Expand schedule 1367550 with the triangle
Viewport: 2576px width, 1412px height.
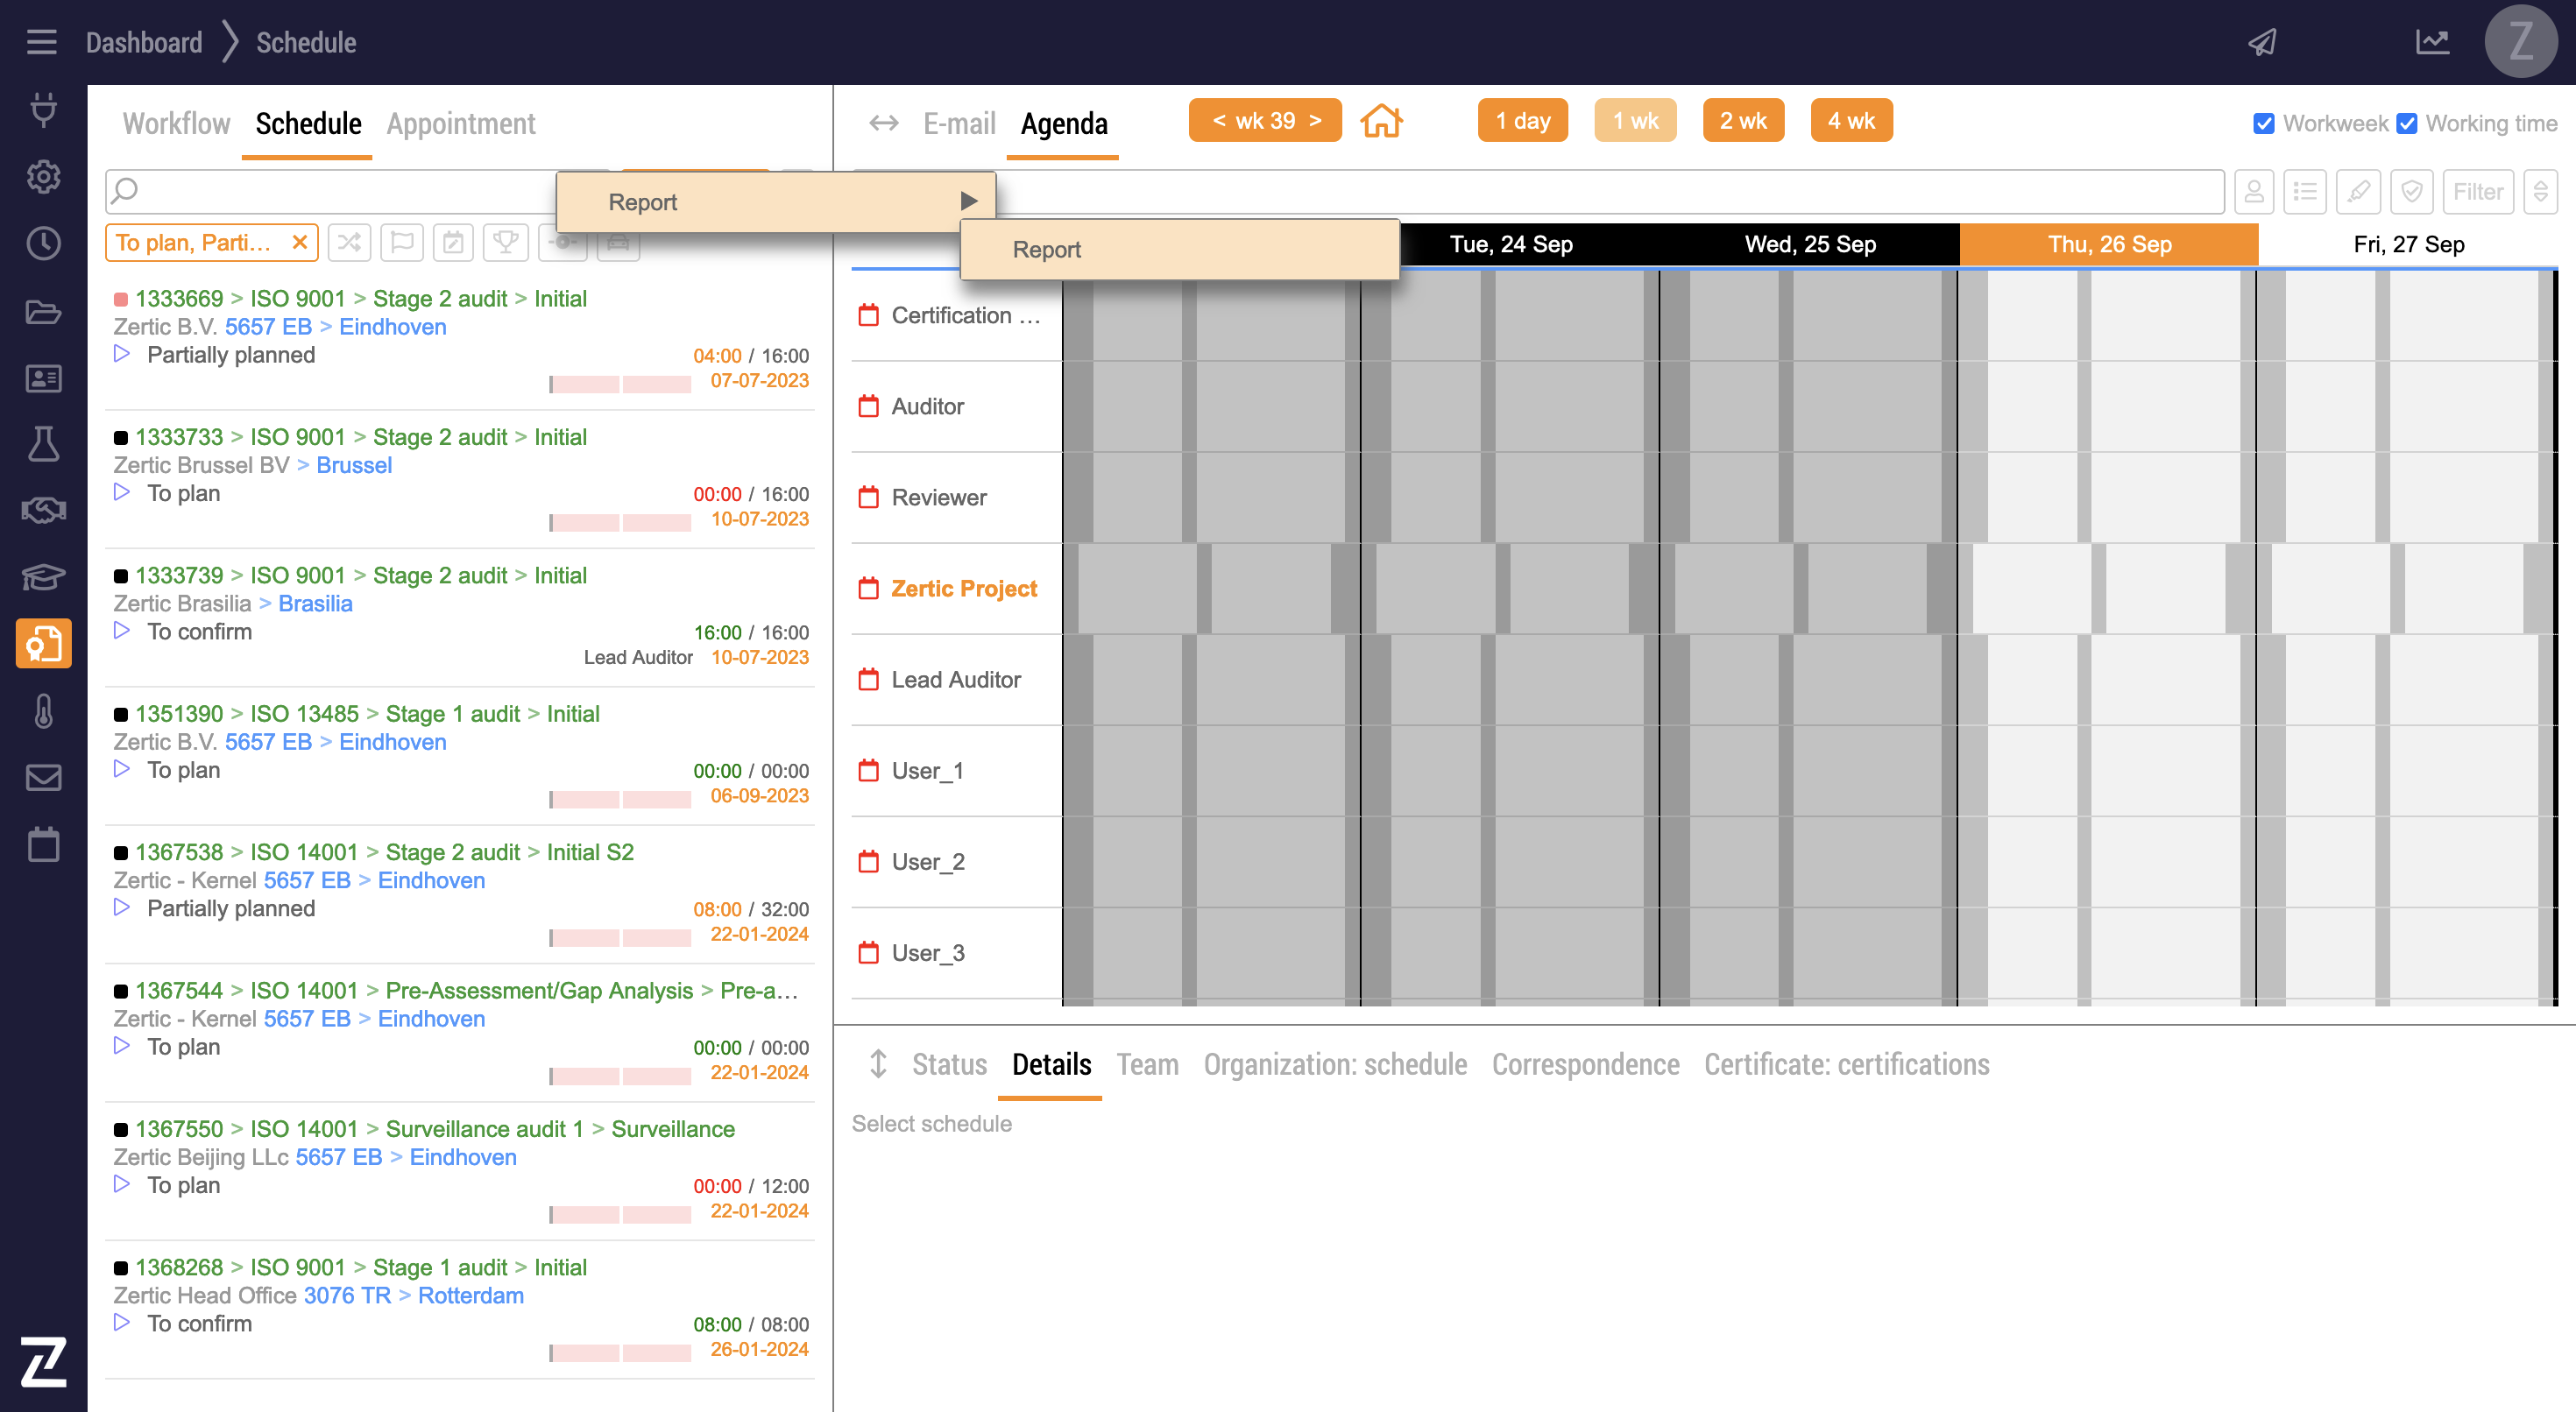pos(122,1184)
